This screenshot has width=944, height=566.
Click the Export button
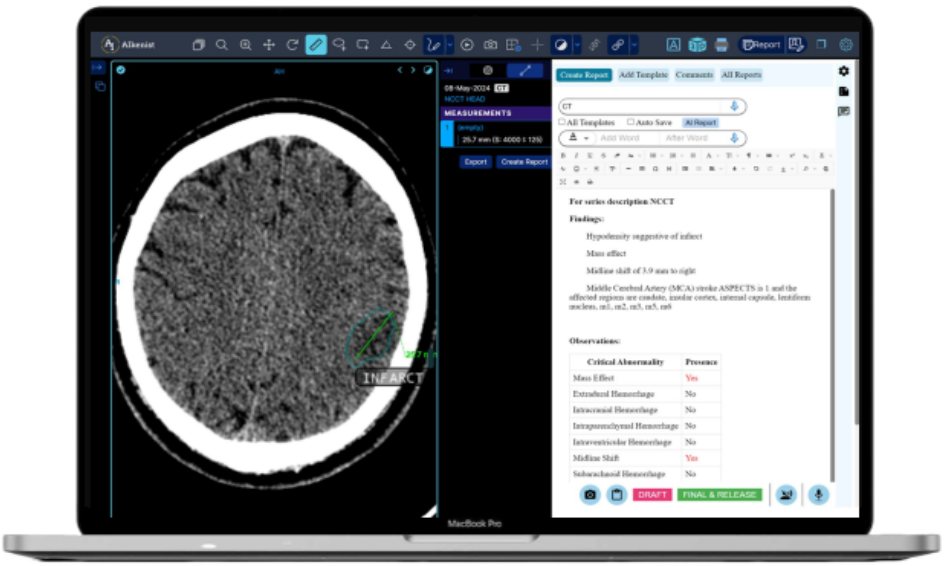(476, 162)
